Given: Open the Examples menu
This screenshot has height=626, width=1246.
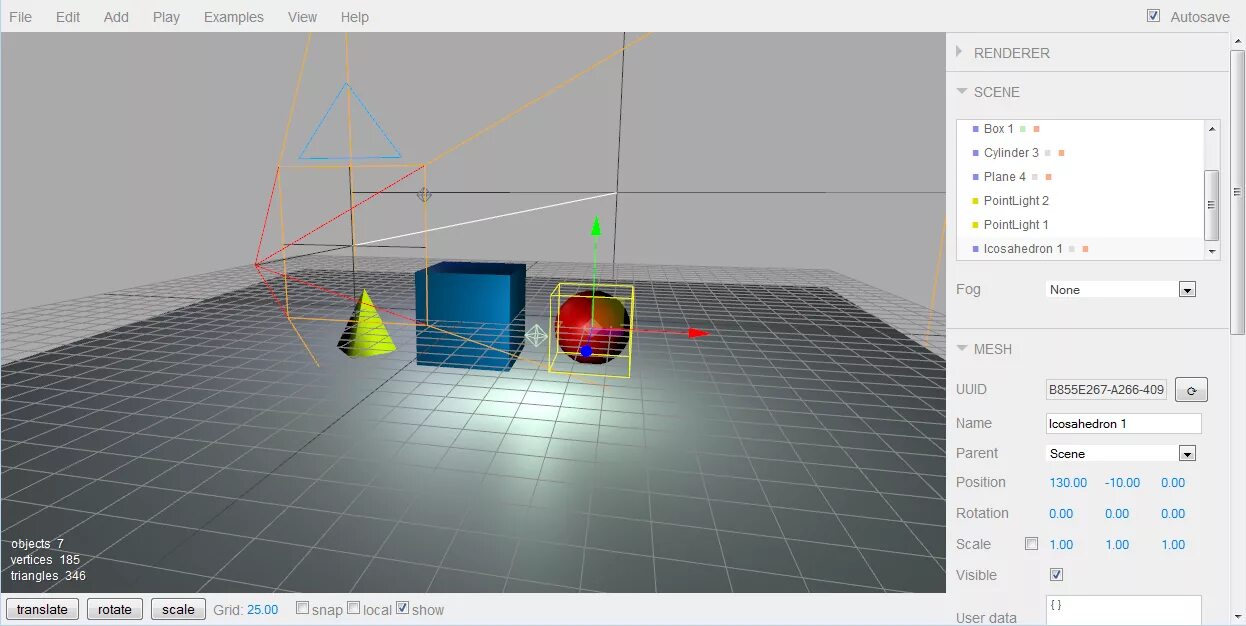Looking at the screenshot, I should click(234, 17).
